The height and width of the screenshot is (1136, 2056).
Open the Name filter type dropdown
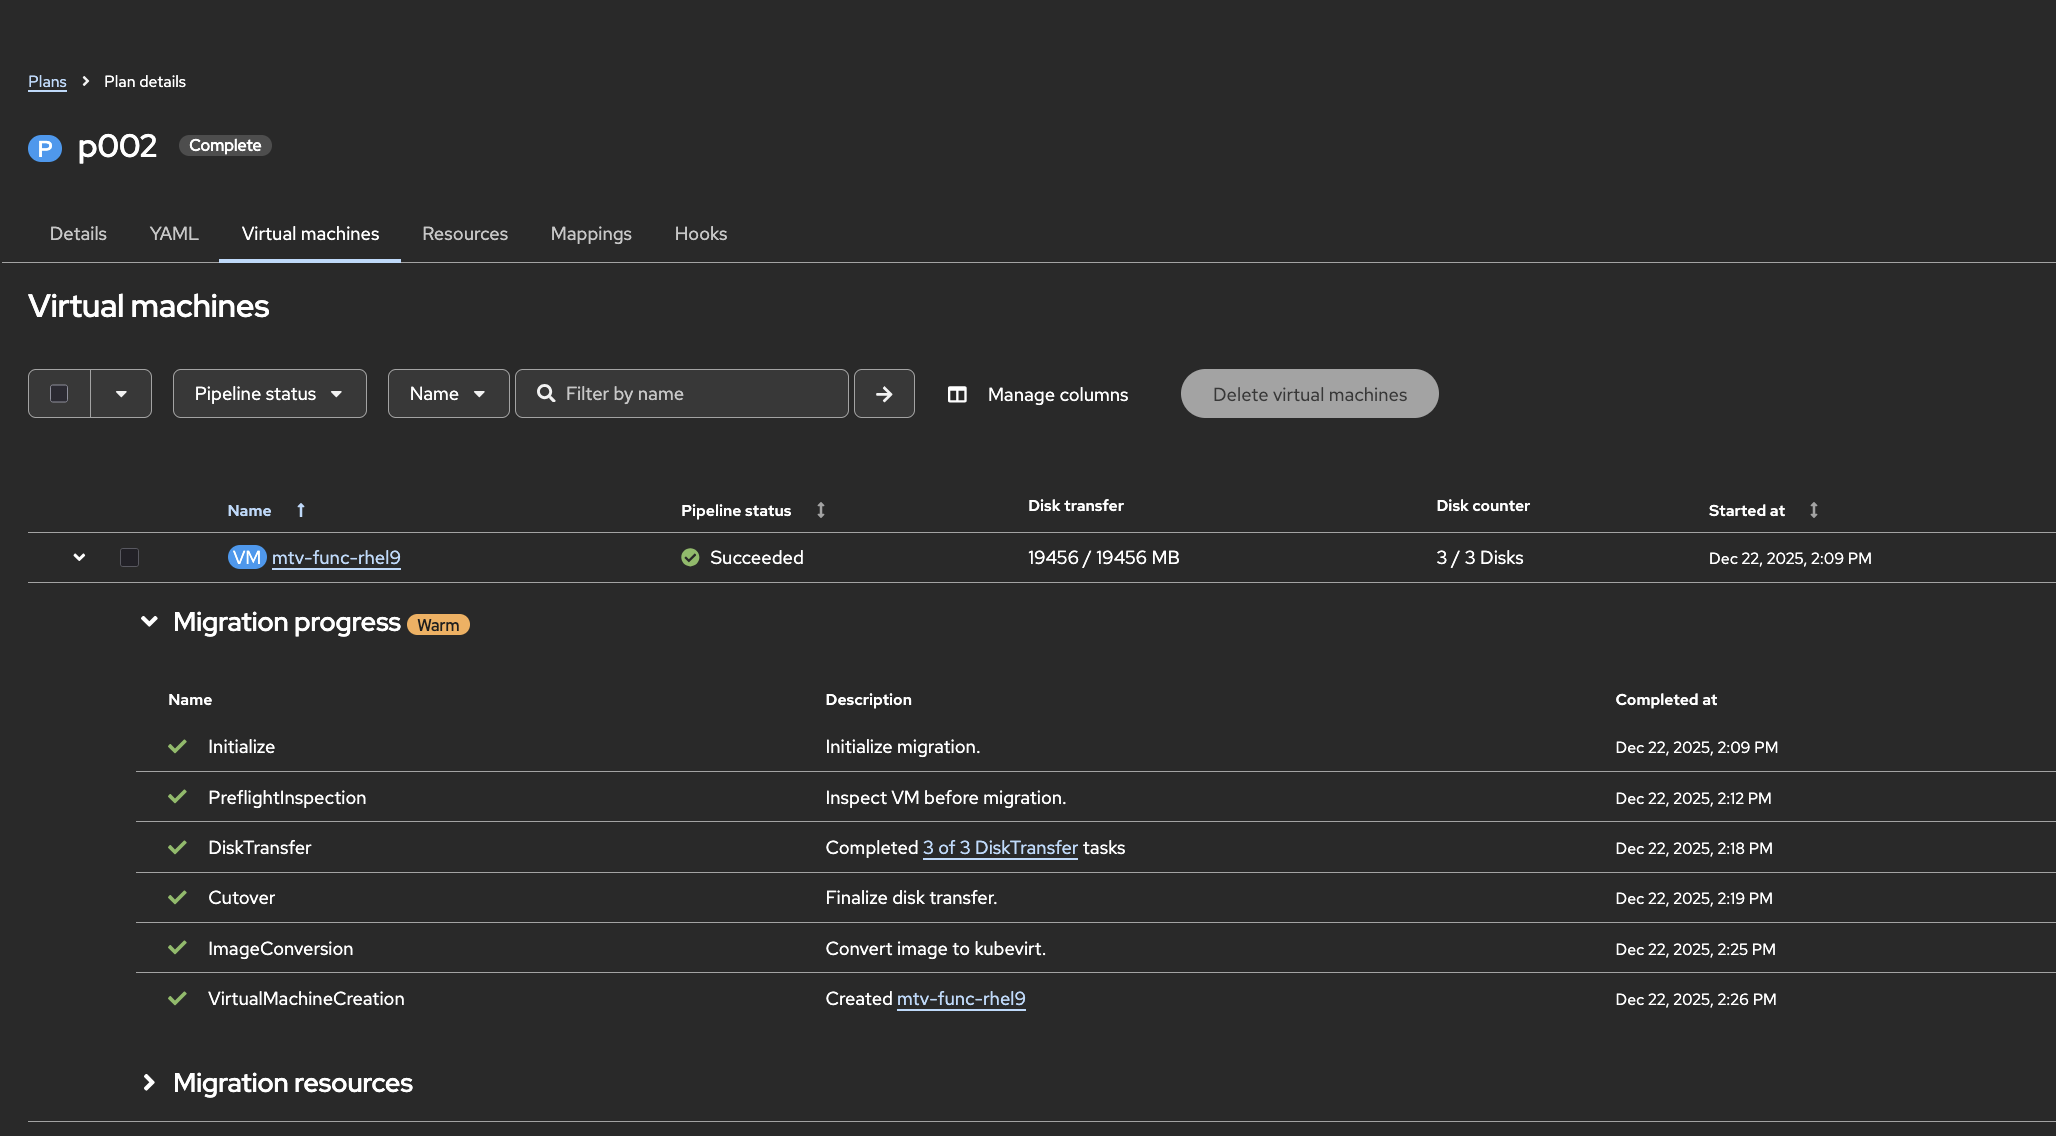(x=448, y=394)
